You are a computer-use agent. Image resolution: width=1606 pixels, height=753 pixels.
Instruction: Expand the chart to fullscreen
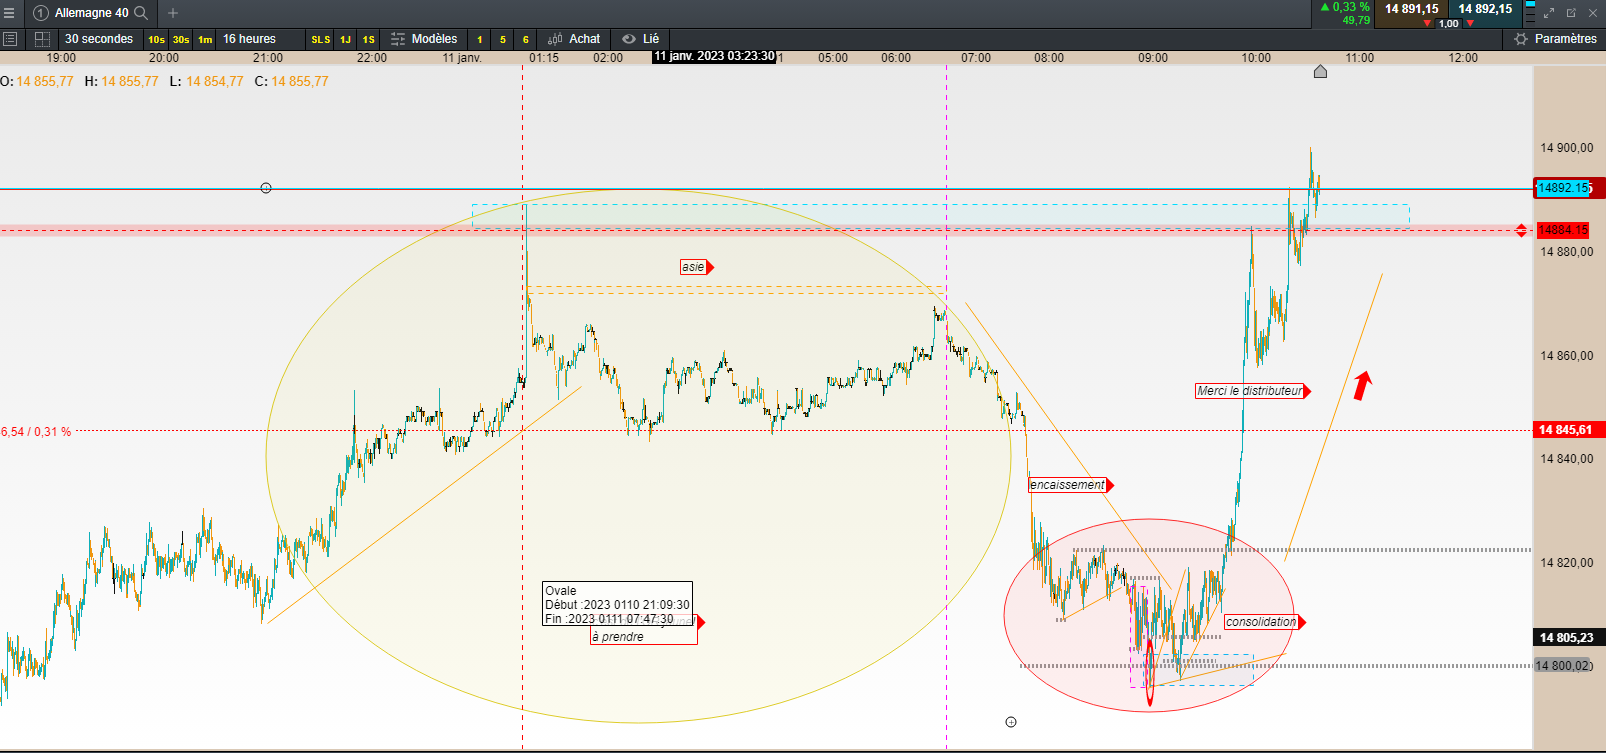1549,13
